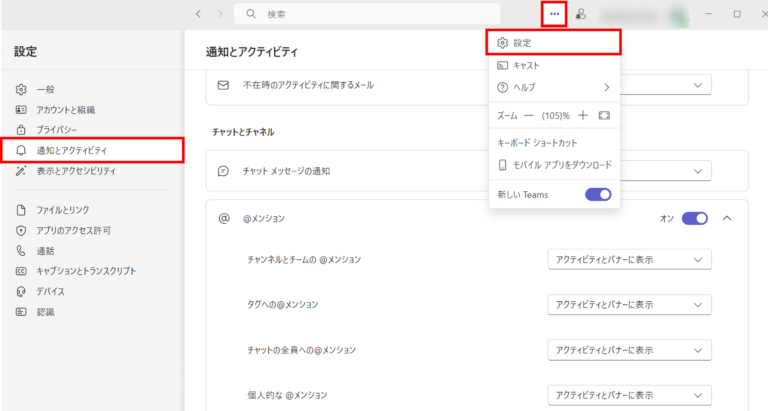Collapse the @メンション section chevron
Image resolution: width=768 pixels, height=411 pixels.
pos(727,218)
